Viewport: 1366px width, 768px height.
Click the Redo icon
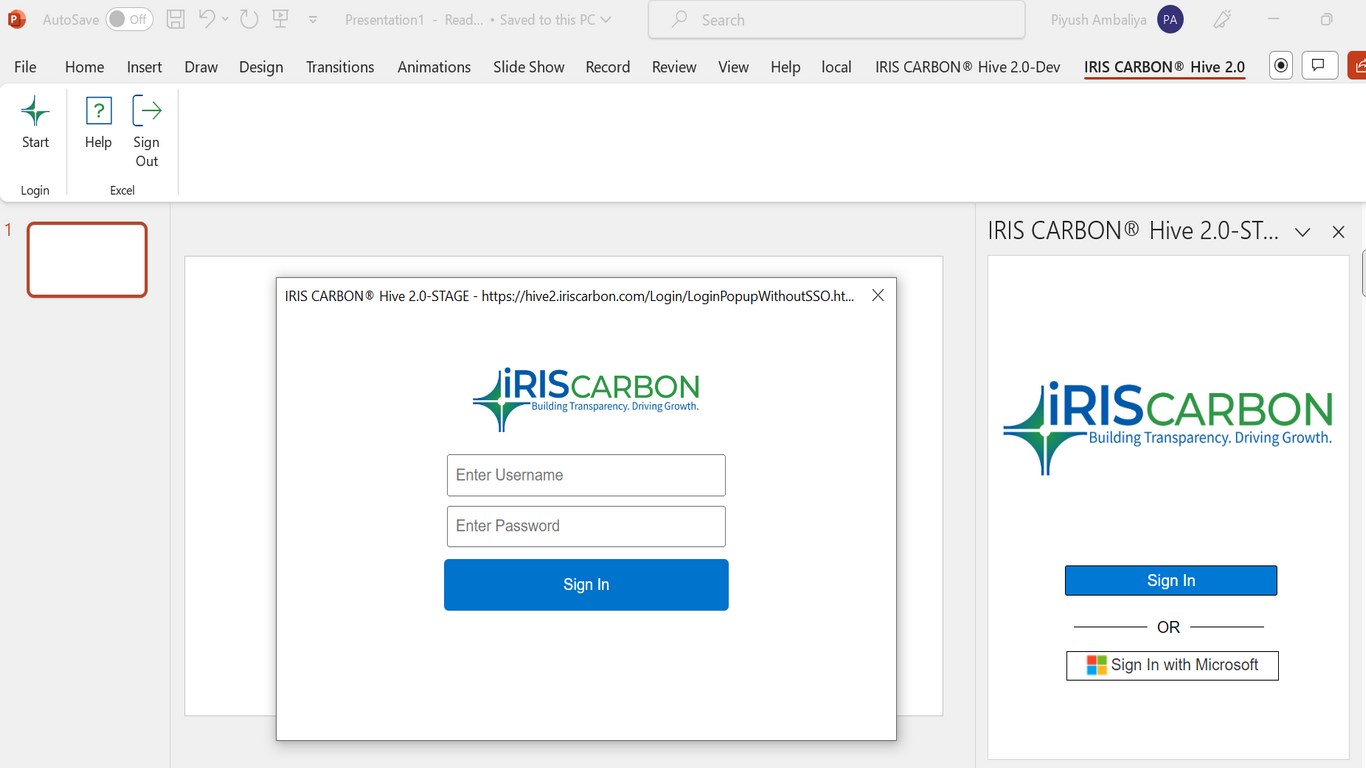(x=249, y=19)
